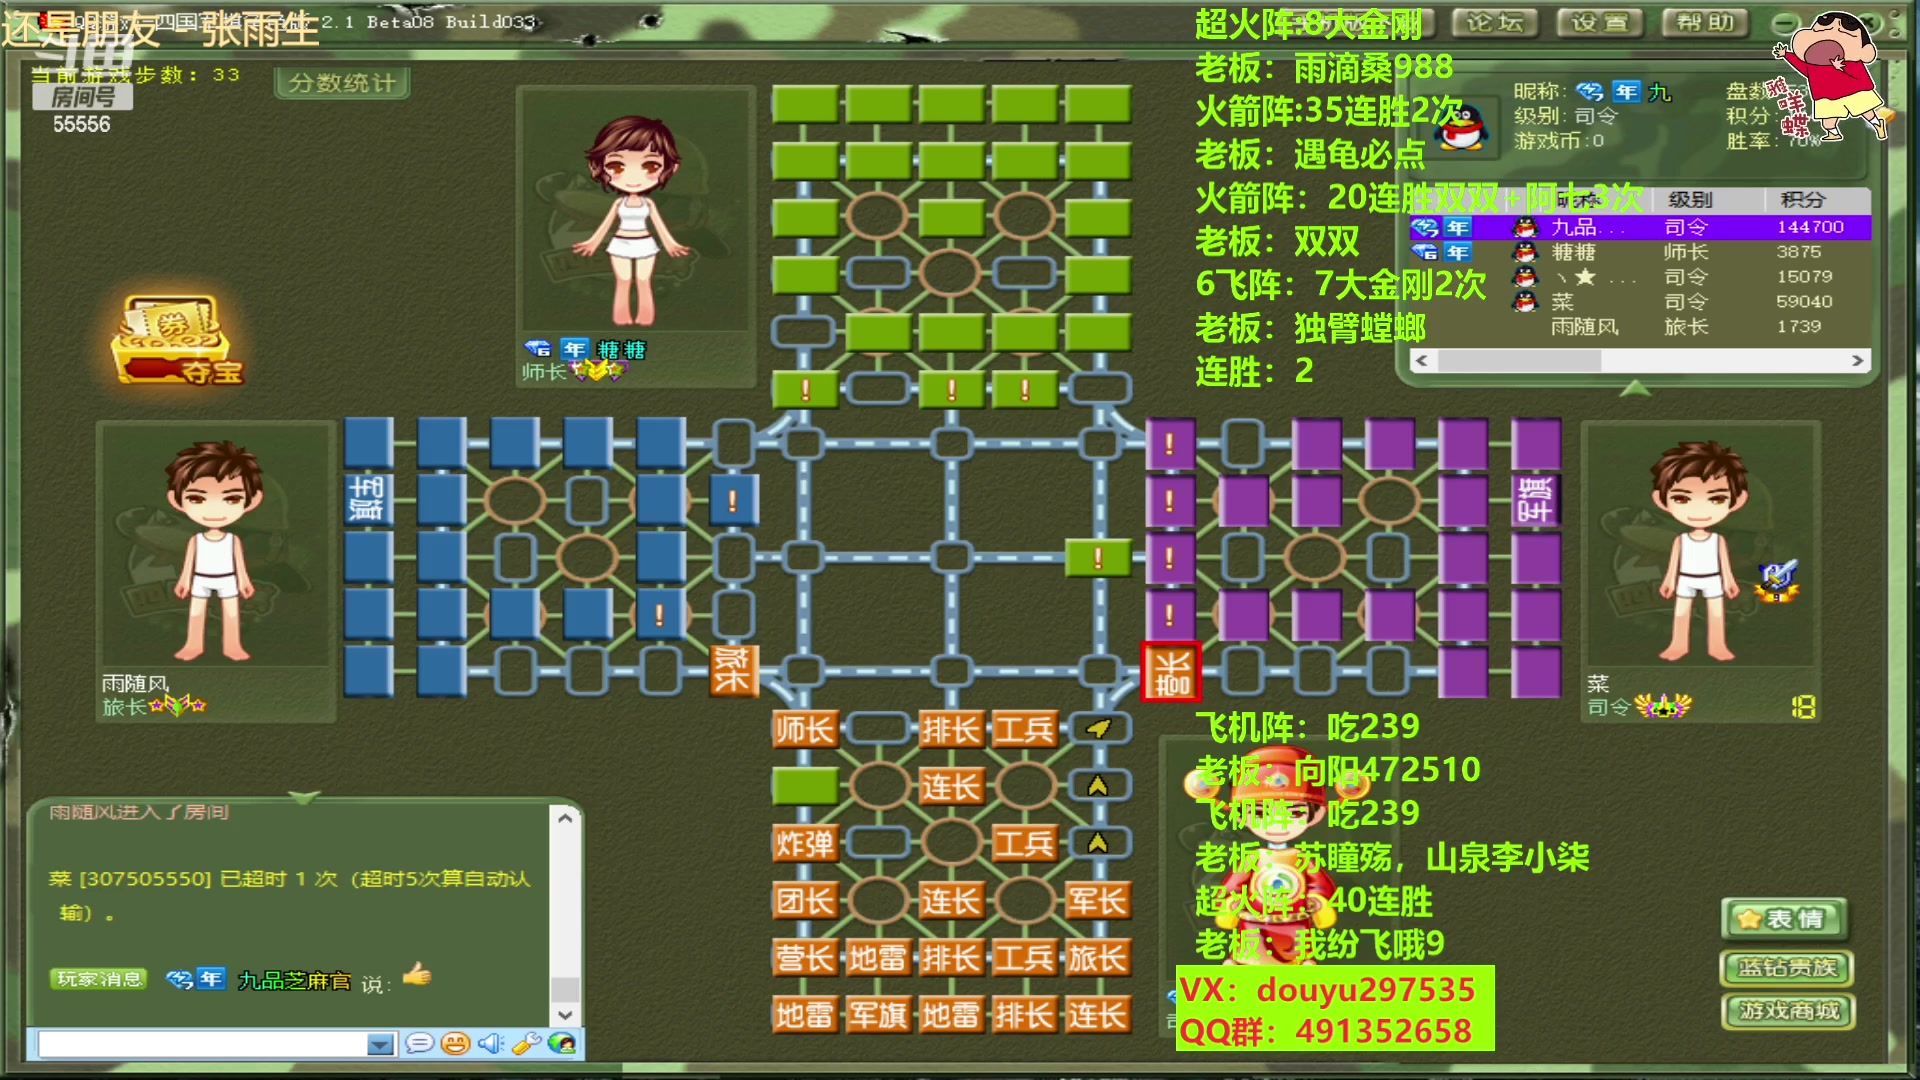
Task: Select the orange 师长 piece
Action: tap(804, 730)
